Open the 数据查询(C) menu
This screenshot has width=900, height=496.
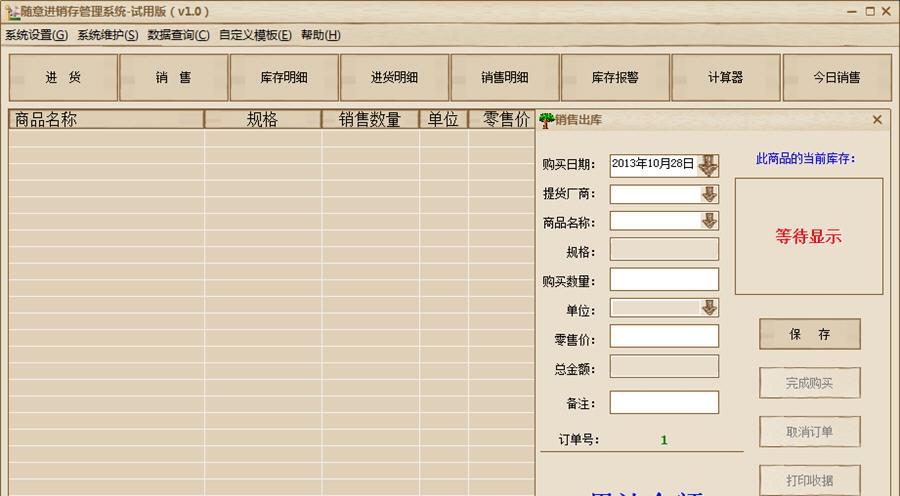point(179,35)
